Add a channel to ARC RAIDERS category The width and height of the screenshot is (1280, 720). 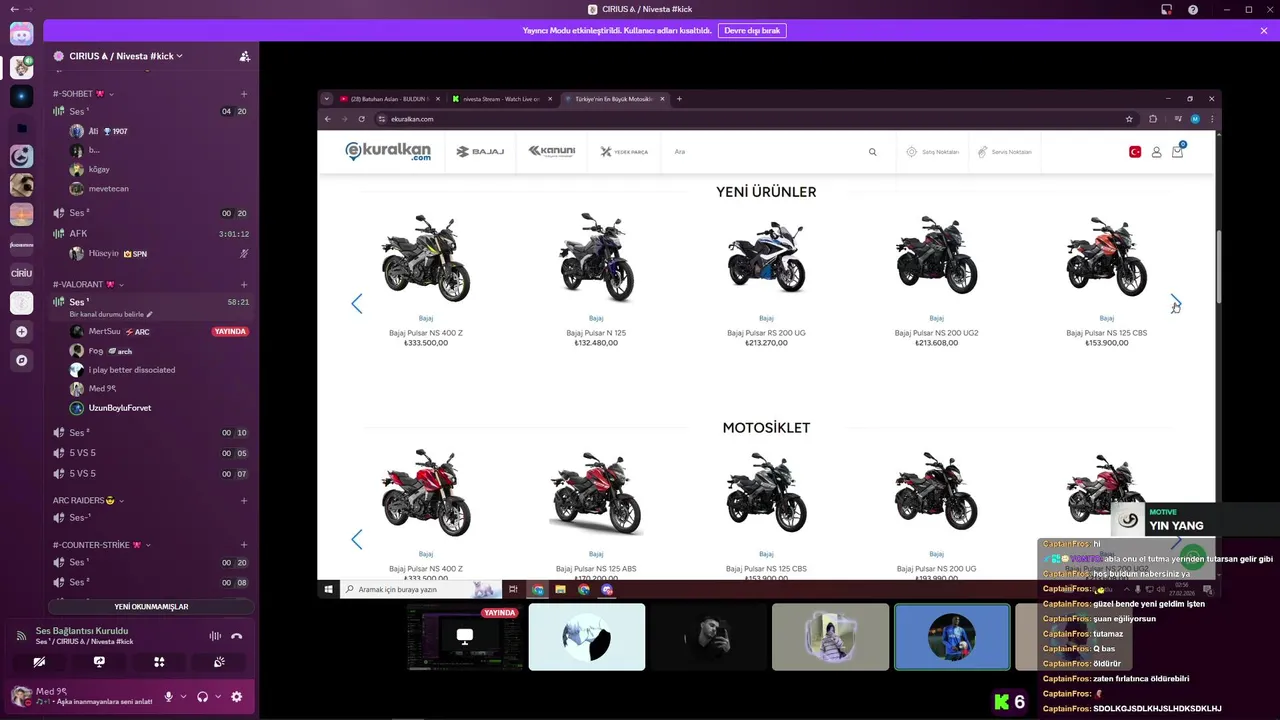tap(244, 500)
